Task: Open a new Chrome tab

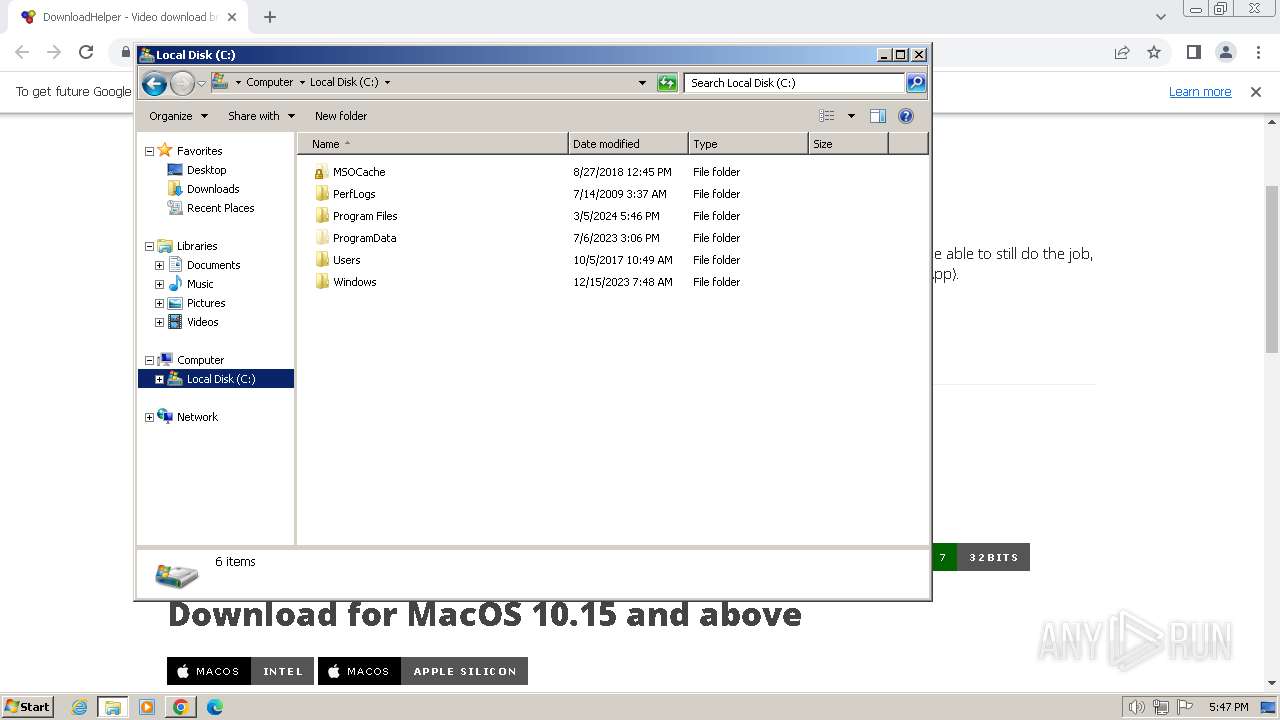Action: tap(270, 17)
